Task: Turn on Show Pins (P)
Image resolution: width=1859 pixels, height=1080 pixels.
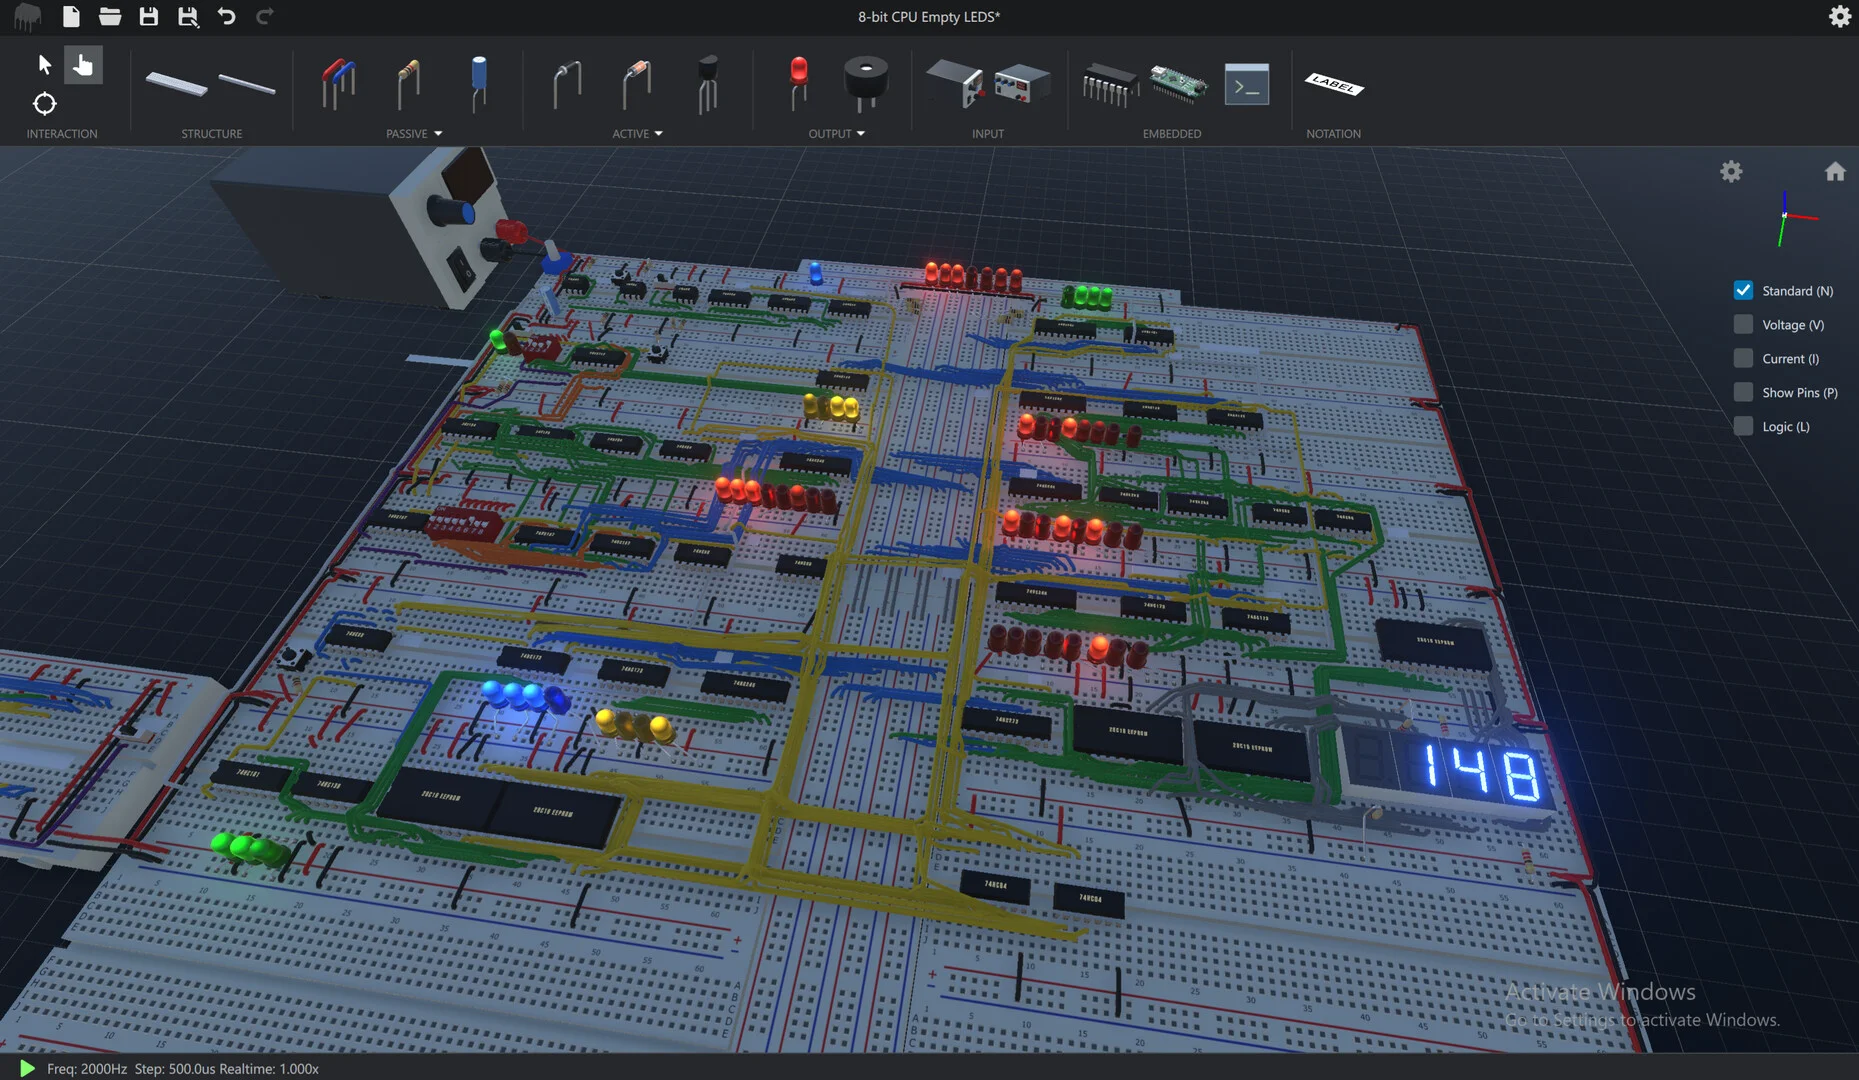Action: (x=1742, y=392)
